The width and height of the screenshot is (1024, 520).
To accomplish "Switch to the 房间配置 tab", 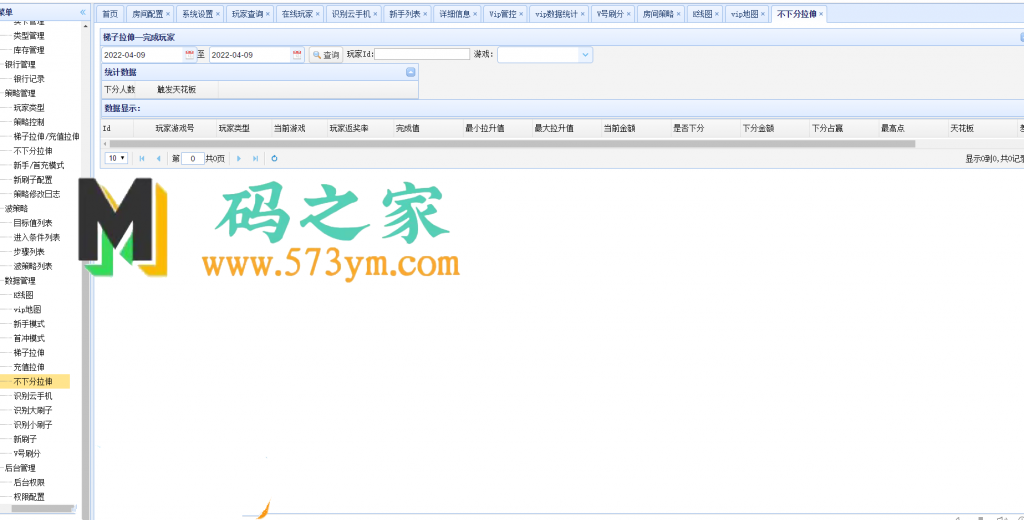I will click(148, 14).
